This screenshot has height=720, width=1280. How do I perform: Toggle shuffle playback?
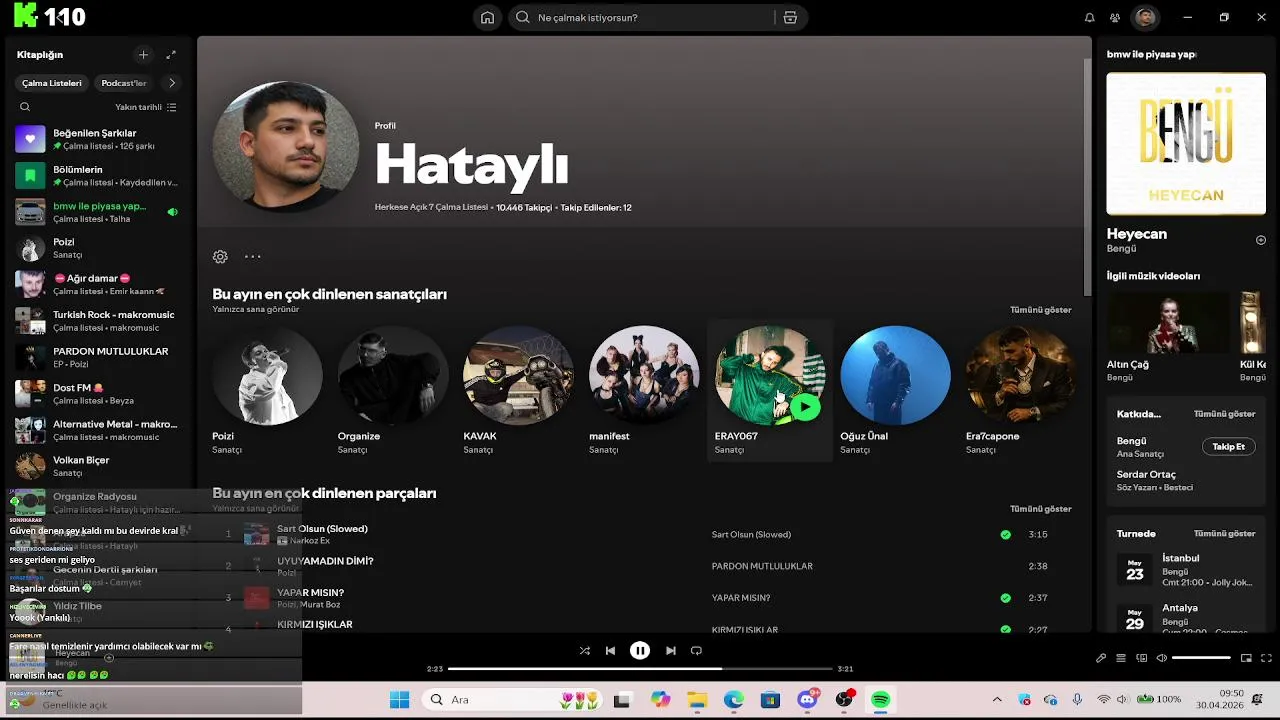point(584,651)
